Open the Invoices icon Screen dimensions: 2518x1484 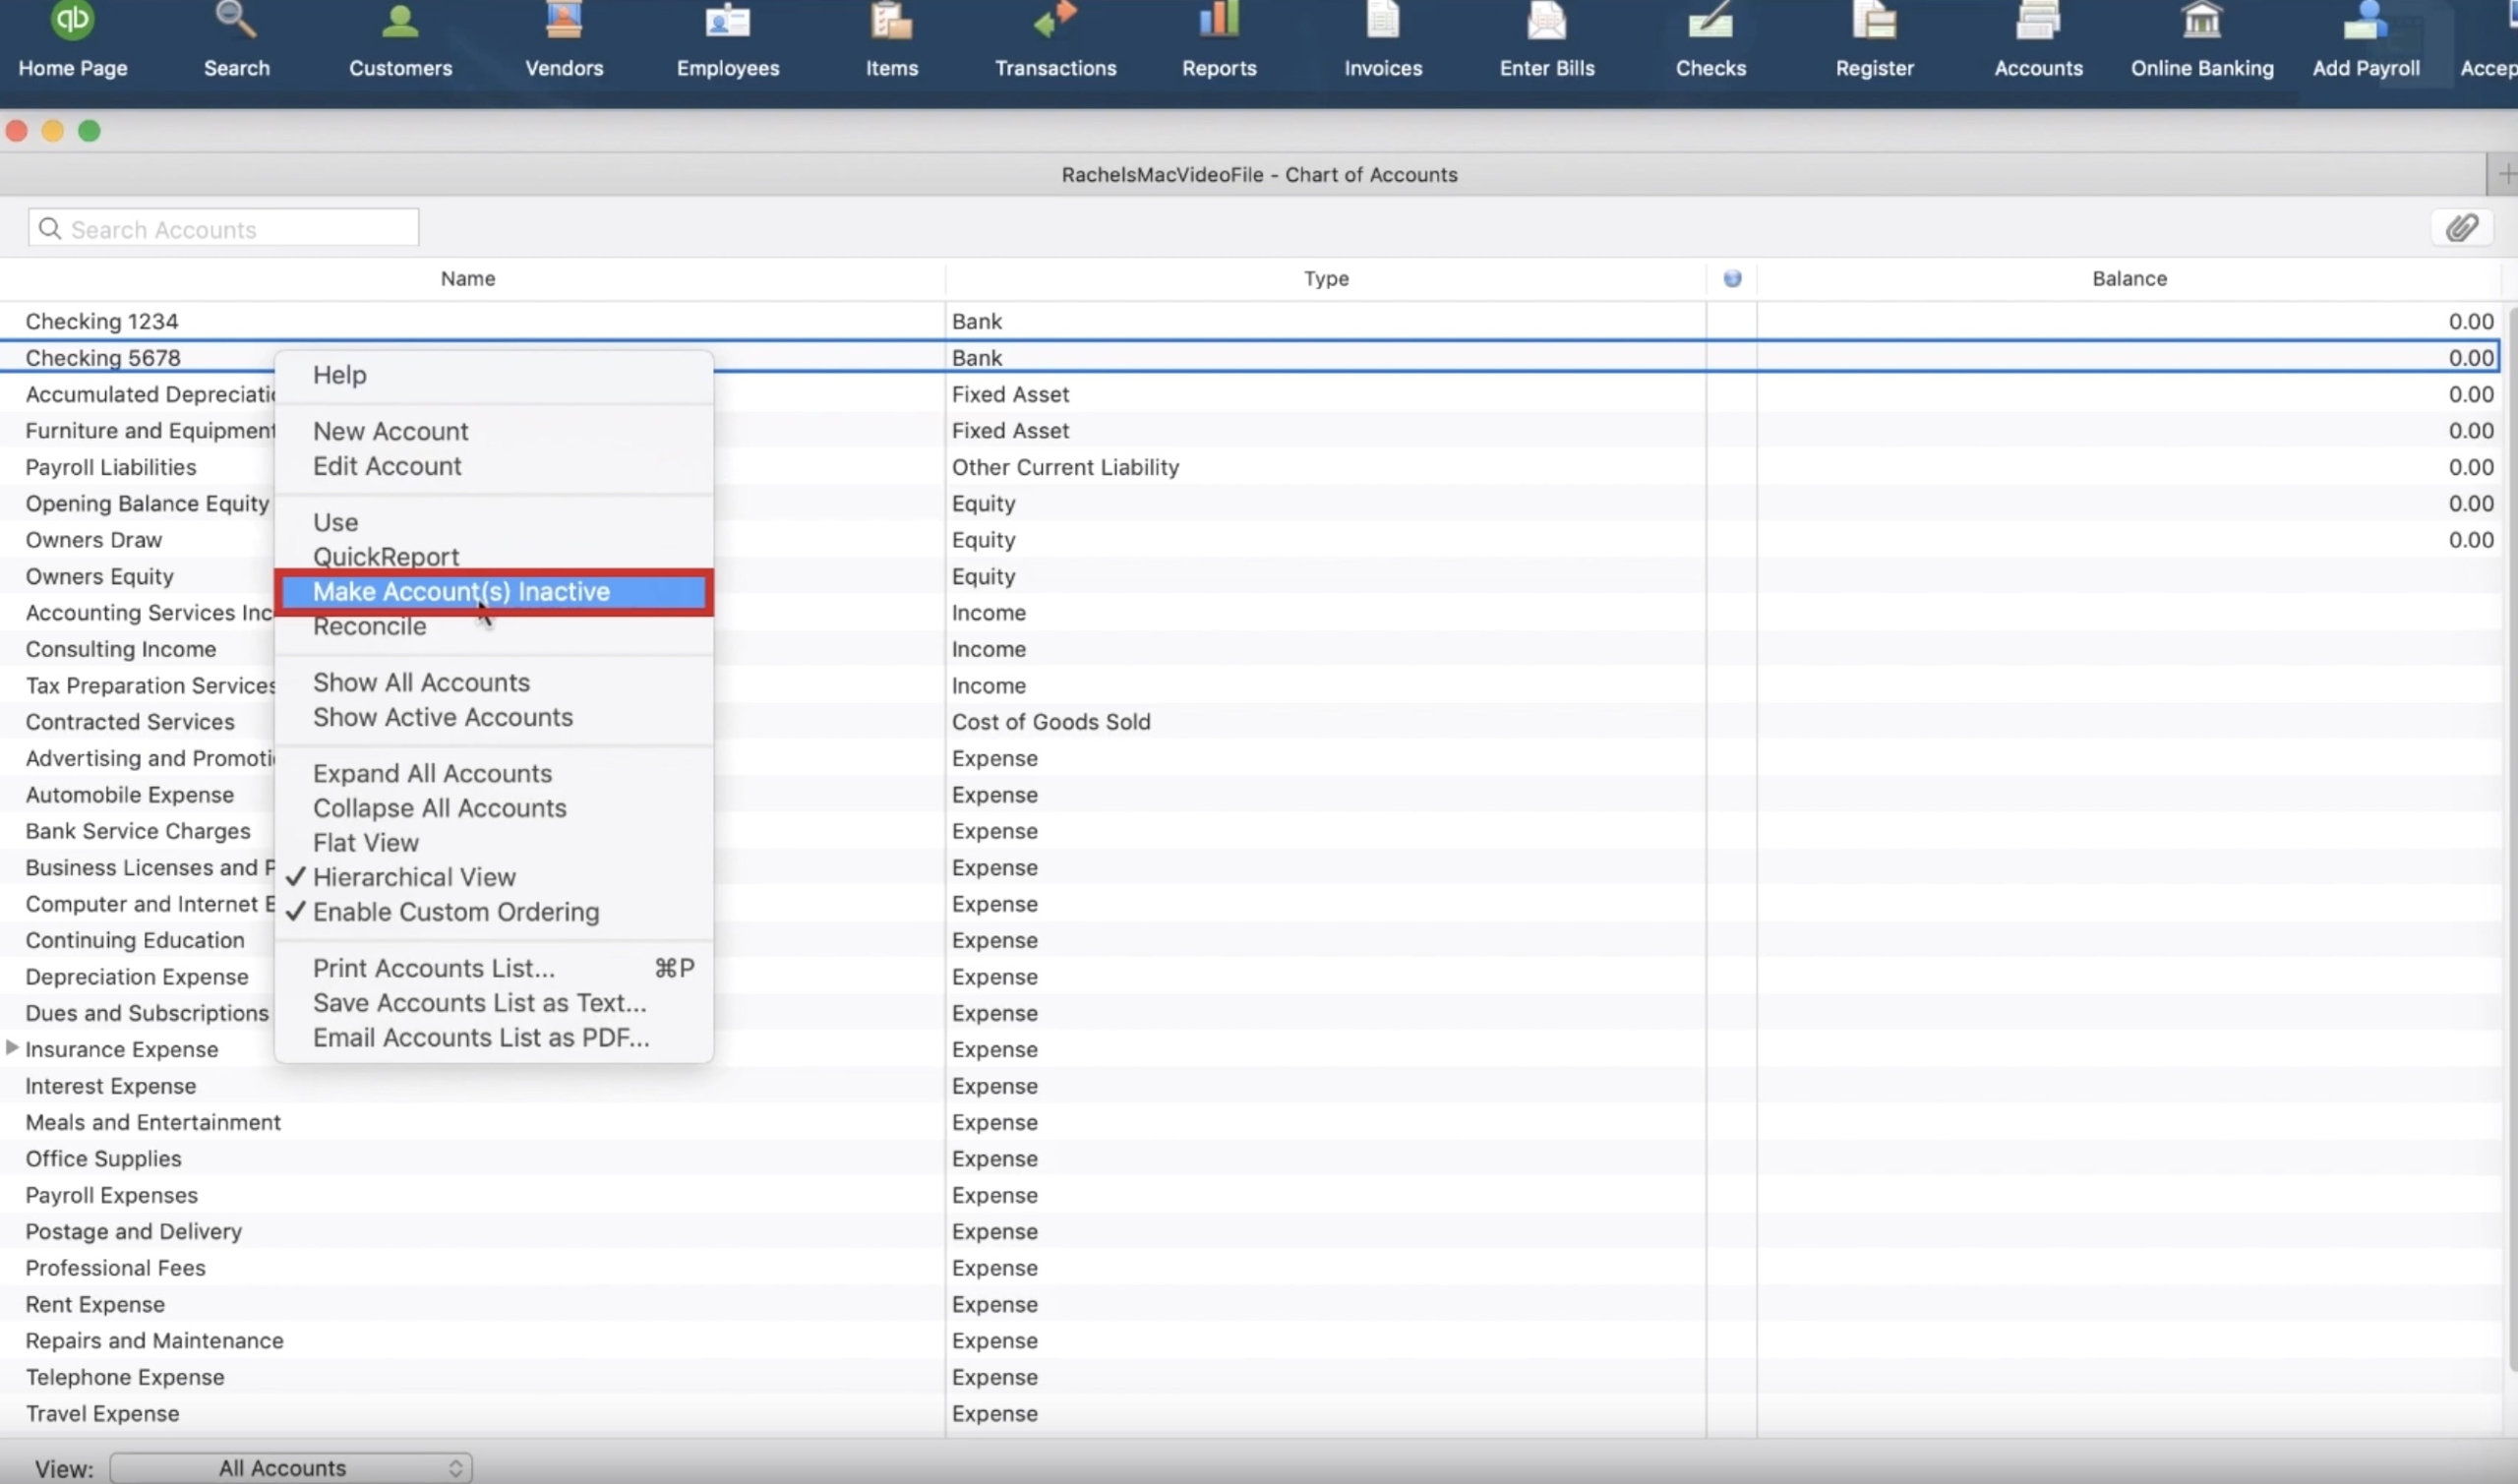point(1383,40)
